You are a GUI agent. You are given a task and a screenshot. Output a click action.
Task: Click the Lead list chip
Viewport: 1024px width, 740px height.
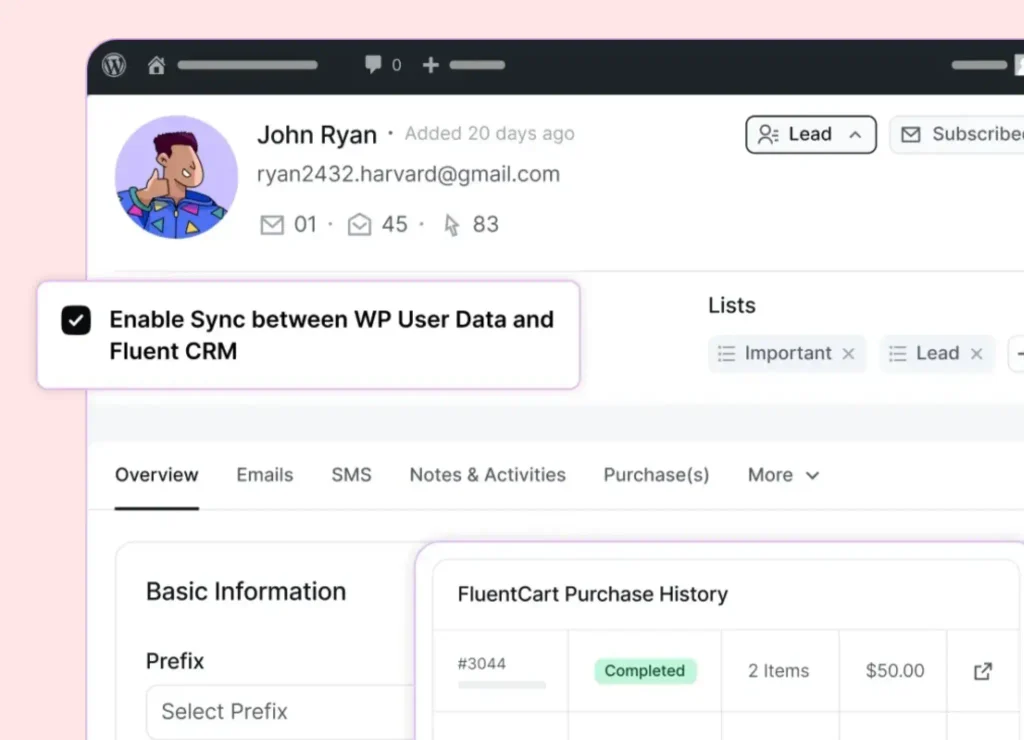coord(936,353)
